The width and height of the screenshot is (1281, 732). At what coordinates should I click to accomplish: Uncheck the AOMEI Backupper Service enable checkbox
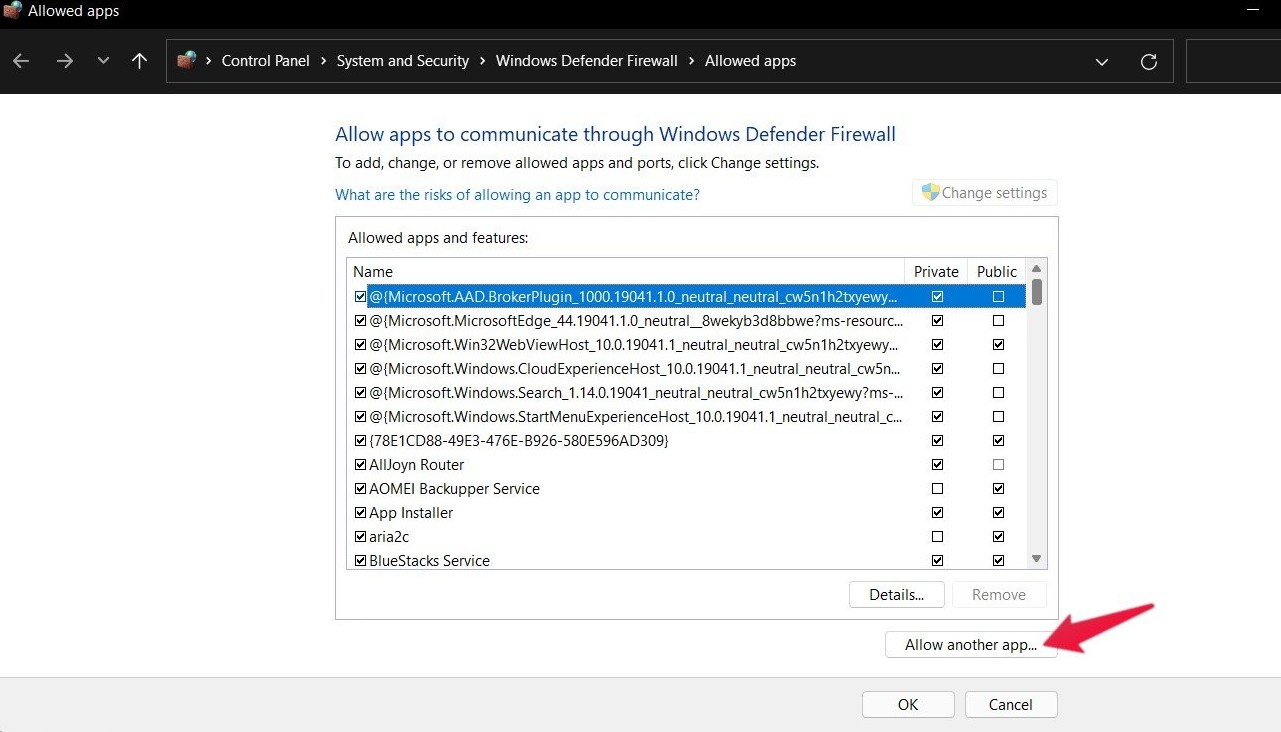tap(361, 489)
